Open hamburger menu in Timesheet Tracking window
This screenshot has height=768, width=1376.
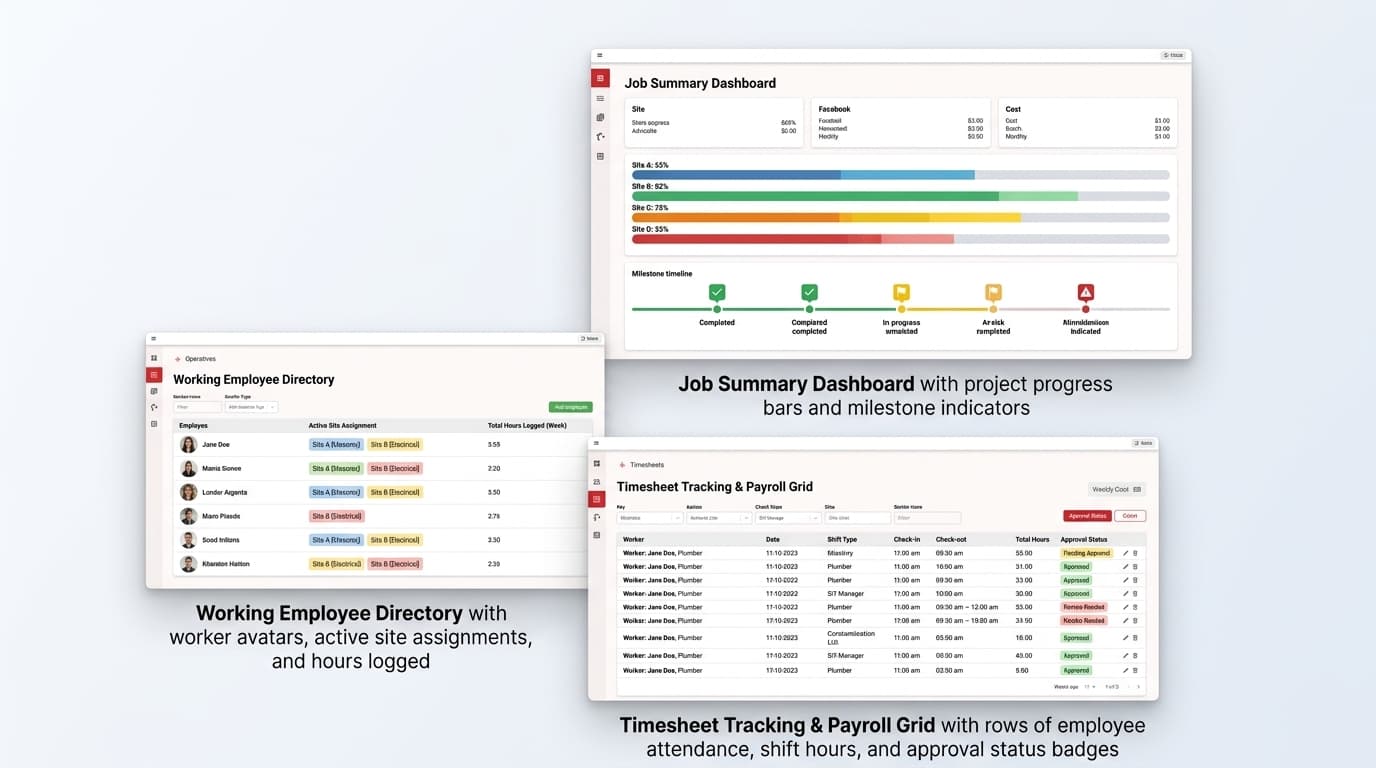tap(597, 443)
